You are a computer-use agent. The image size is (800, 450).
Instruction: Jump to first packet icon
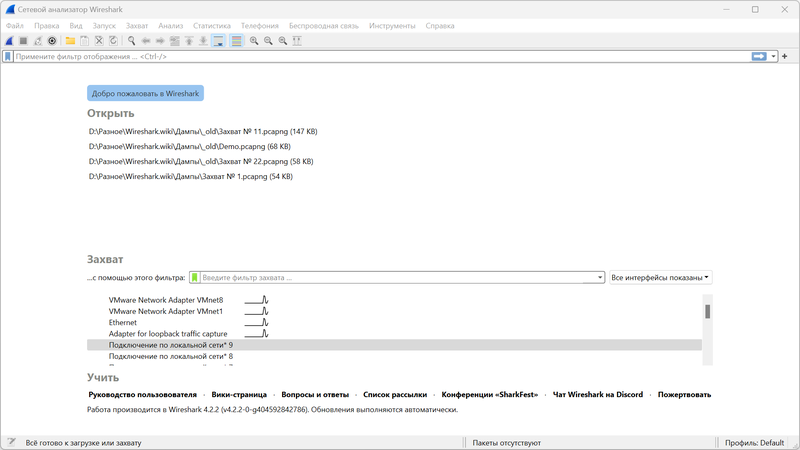tap(189, 41)
